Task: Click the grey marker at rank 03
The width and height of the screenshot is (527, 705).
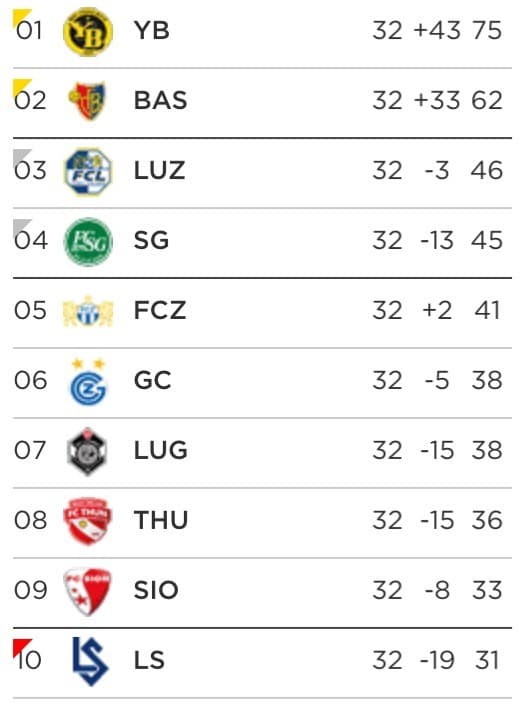Action: pos(20,156)
